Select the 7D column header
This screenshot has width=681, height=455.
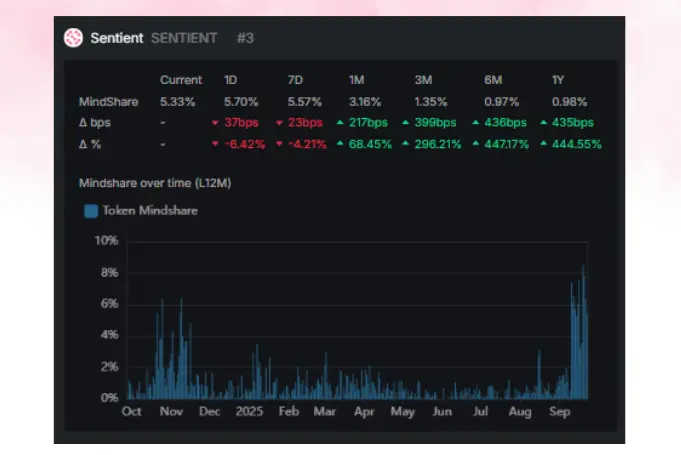tap(295, 80)
